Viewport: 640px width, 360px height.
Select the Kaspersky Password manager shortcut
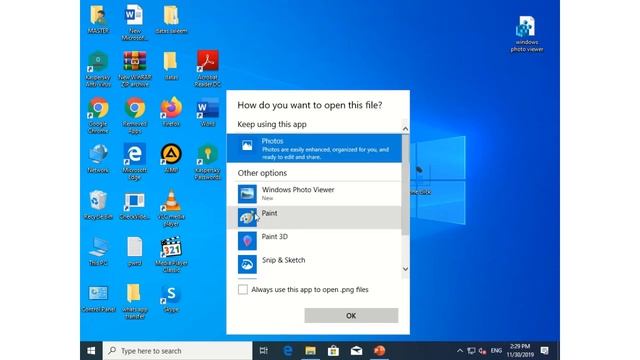(x=208, y=162)
